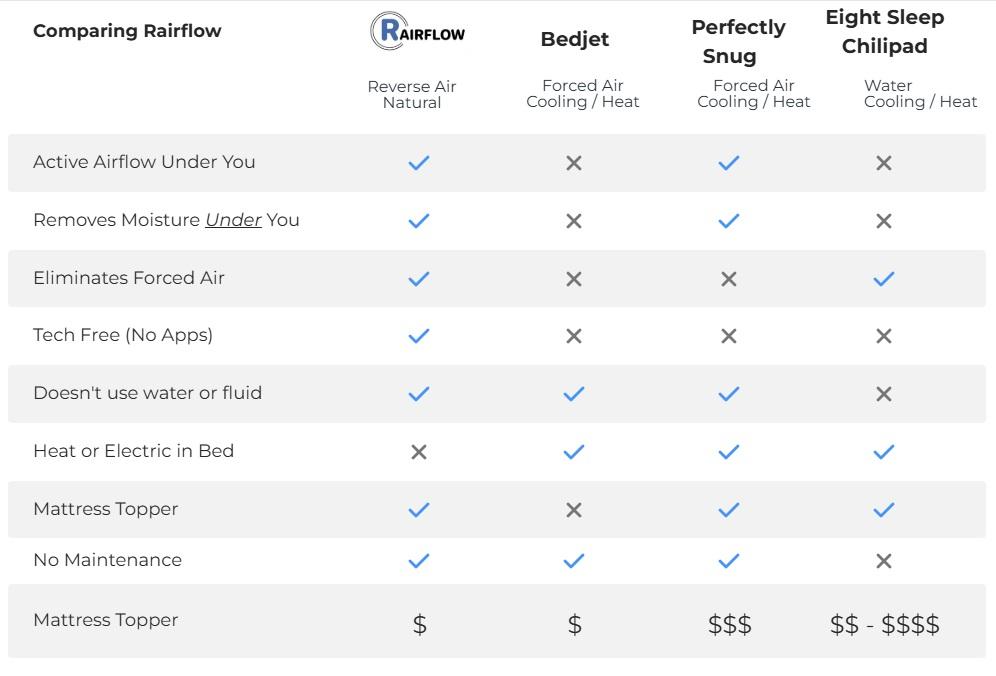Image resolution: width=996 pixels, height=676 pixels.
Task: Click the Comparing Rairflow title text
Action: coord(127,31)
